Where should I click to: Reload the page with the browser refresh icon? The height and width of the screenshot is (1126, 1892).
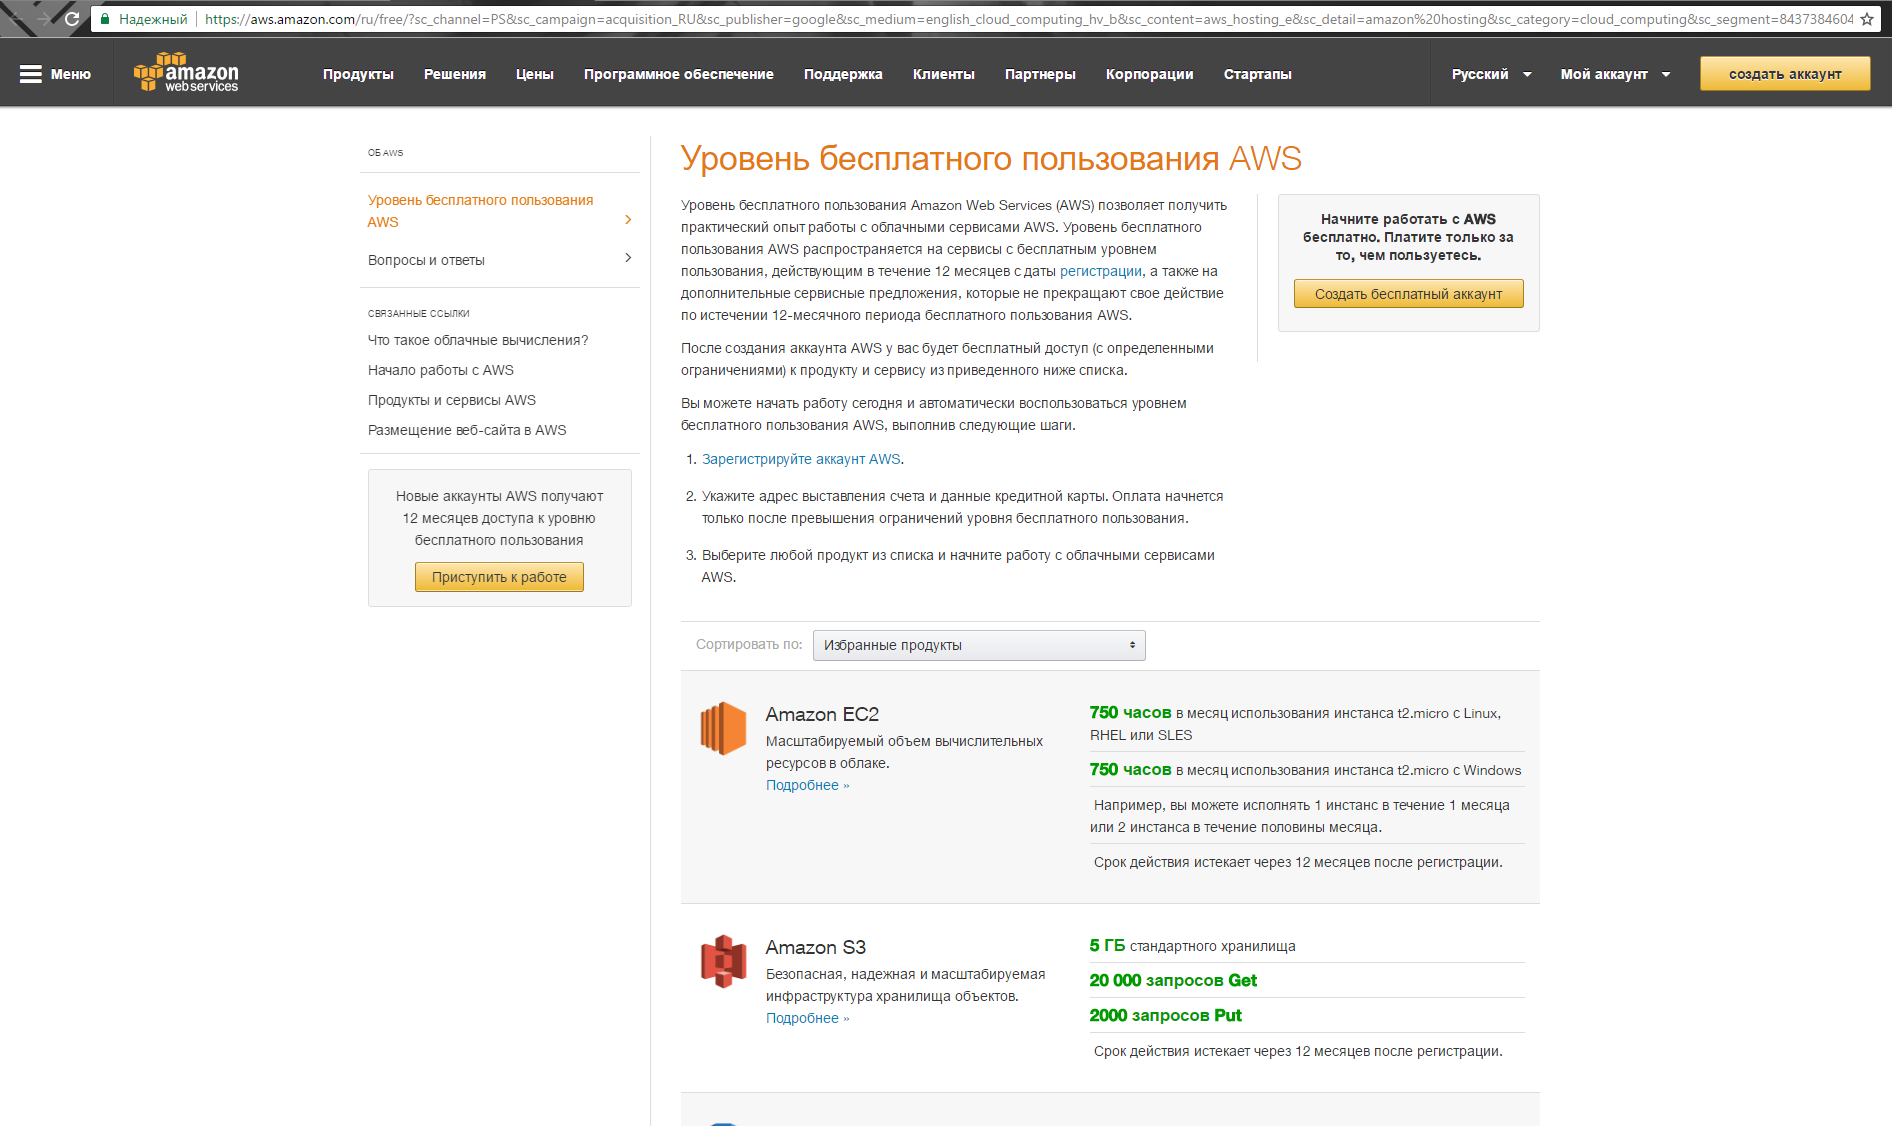click(72, 19)
